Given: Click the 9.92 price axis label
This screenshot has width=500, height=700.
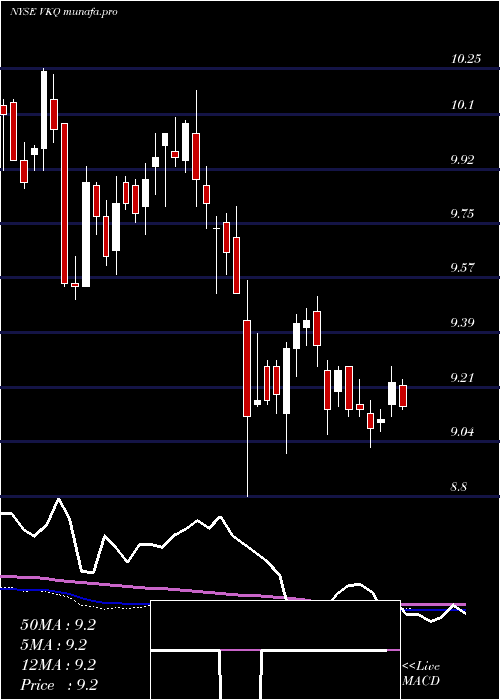Looking at the screenshot, I should coord(462,159).
